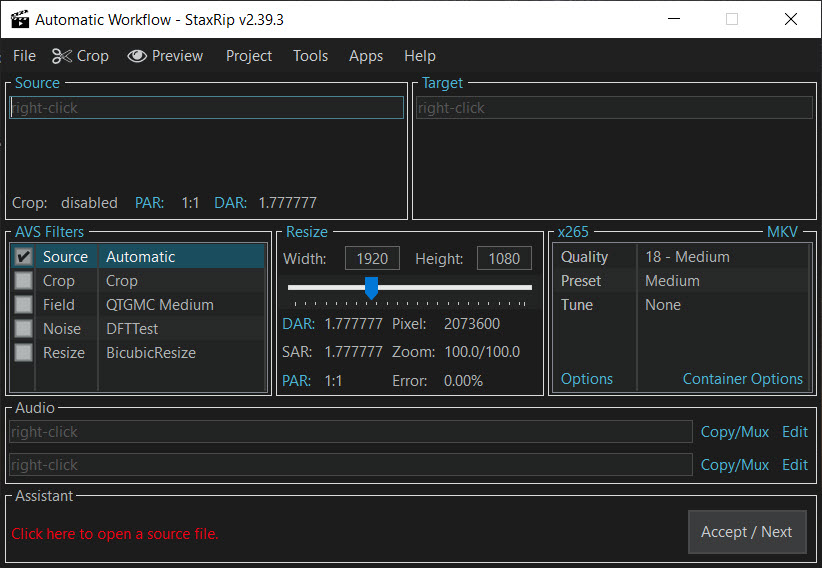Image resolution: width=822 pixels, height=568 pixels.
Task: Click the StaxRip clapperboard title bar icon
Action: 20,19
